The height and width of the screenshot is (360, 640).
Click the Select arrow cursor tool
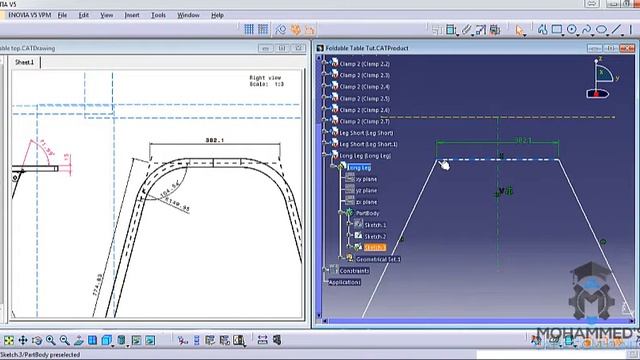point(519,30)
